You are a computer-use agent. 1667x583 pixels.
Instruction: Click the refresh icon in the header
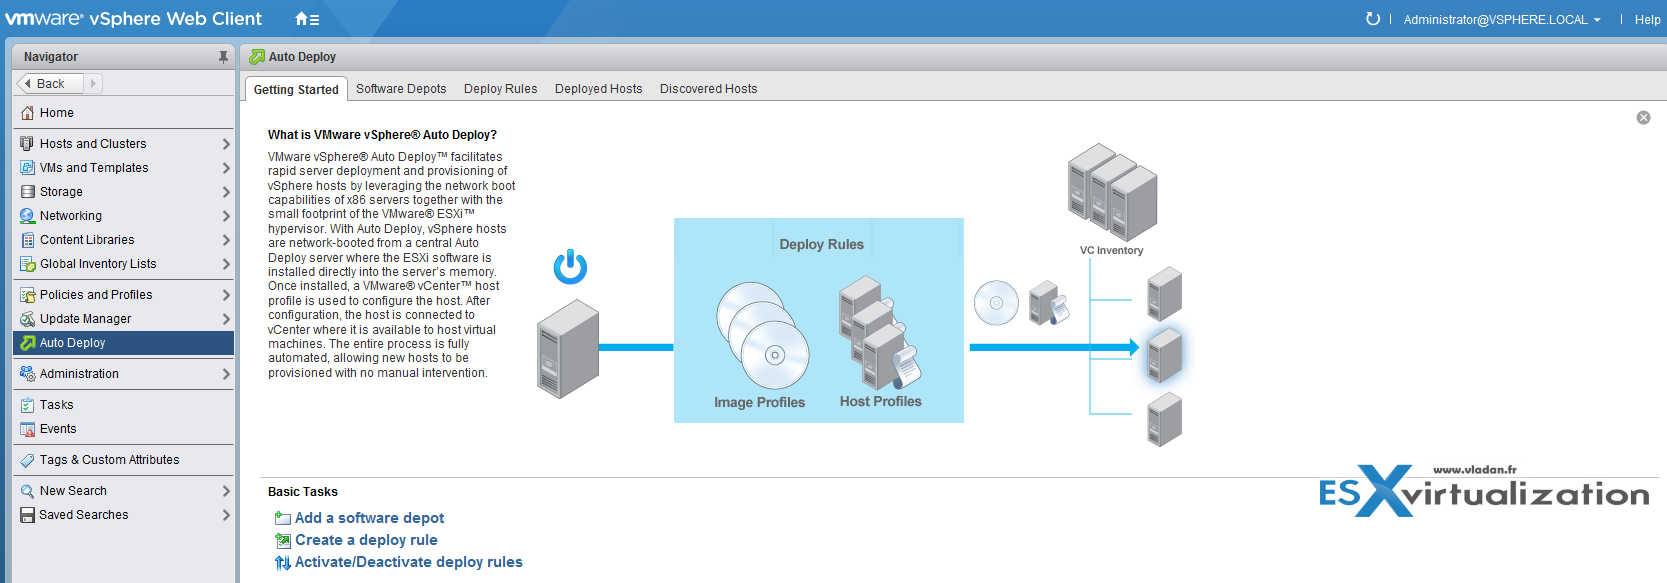[1373, 19]
